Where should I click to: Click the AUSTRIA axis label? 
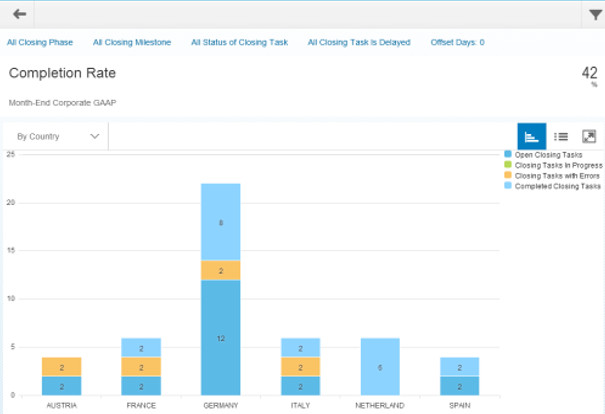[61, 406]
